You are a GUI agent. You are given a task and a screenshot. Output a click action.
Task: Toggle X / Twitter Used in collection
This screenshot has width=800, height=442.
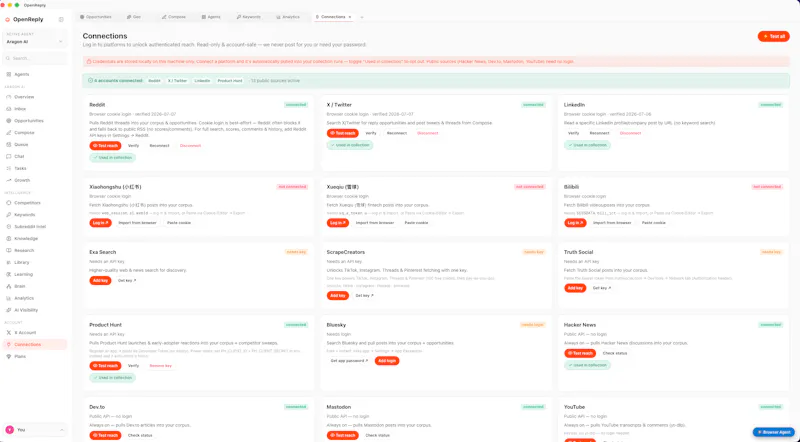[x=350, y=145]
